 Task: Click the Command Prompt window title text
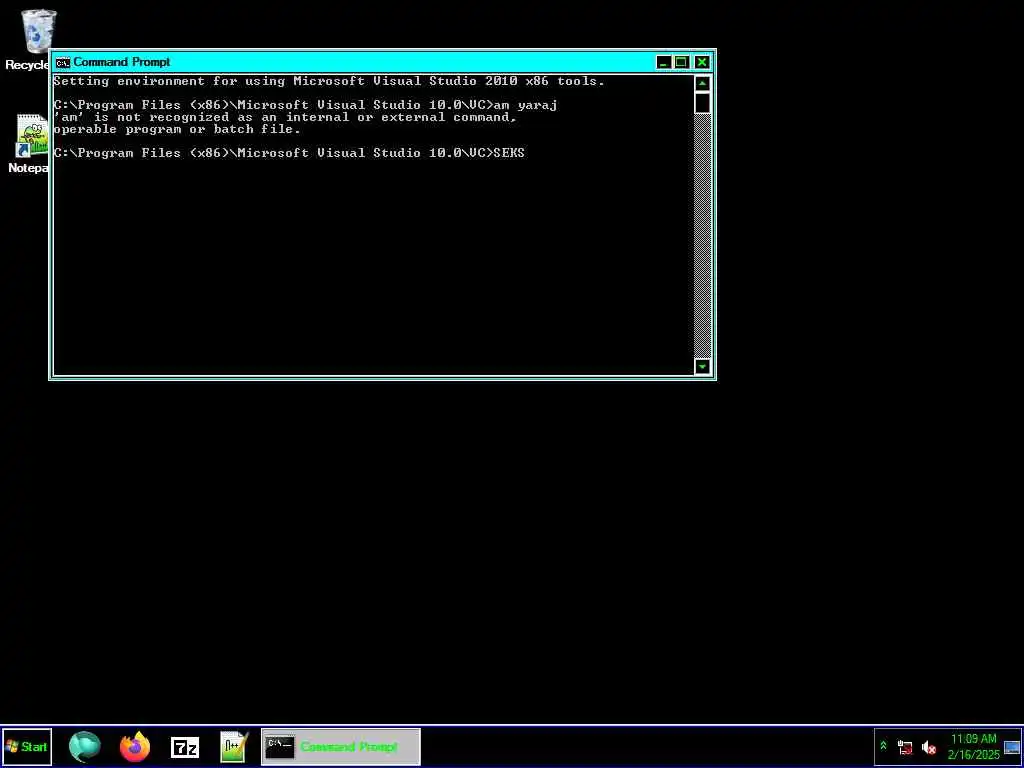coord(121,62)
